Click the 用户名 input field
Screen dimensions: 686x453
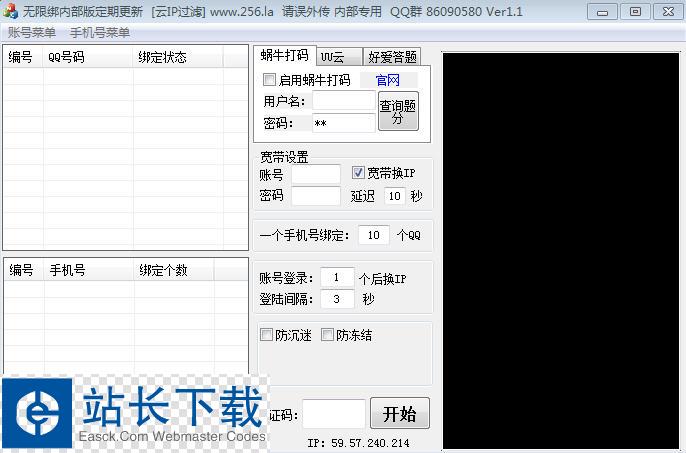[x=343, y=101]
